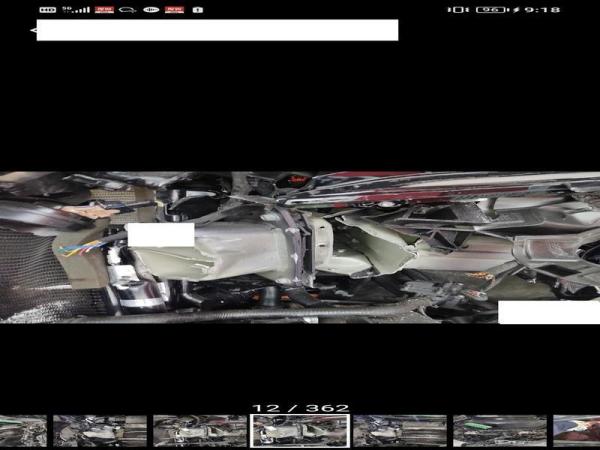Tap the leftmost VoLTE status icon
Viewport: 600px width, 450px height.
[x=48, y=9]
